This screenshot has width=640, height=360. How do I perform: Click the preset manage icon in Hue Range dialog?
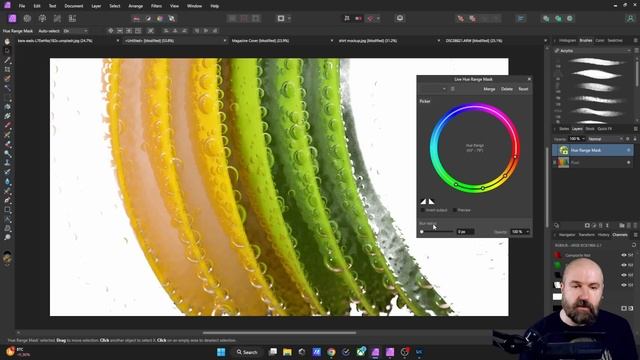pos(453,89)
